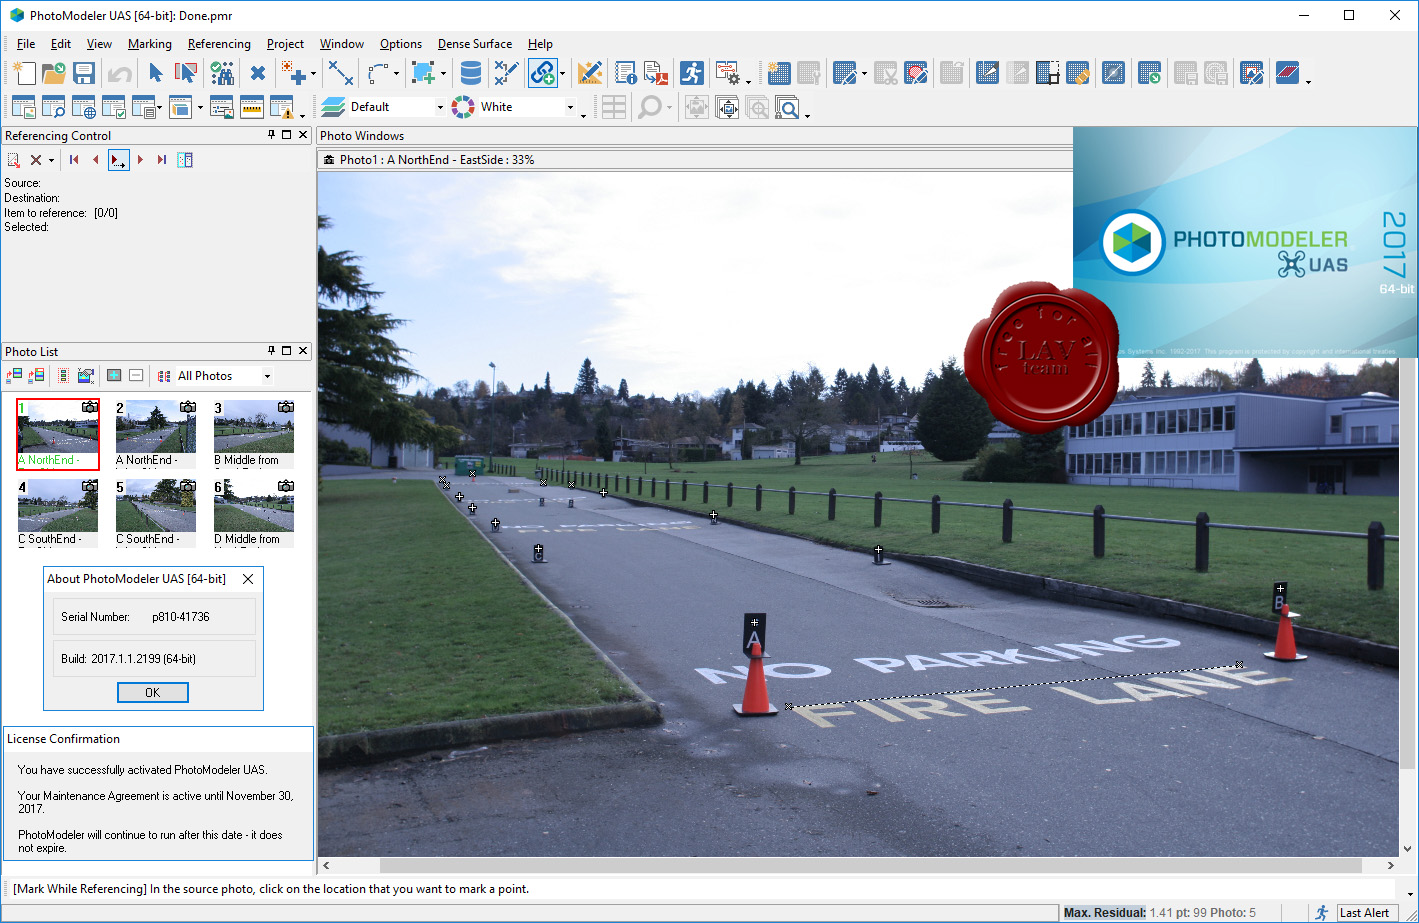This screenshot has width=1419, height=923.
Task: Click OK in About PhotoModeler dialog
Action: (x=152, y=692)
